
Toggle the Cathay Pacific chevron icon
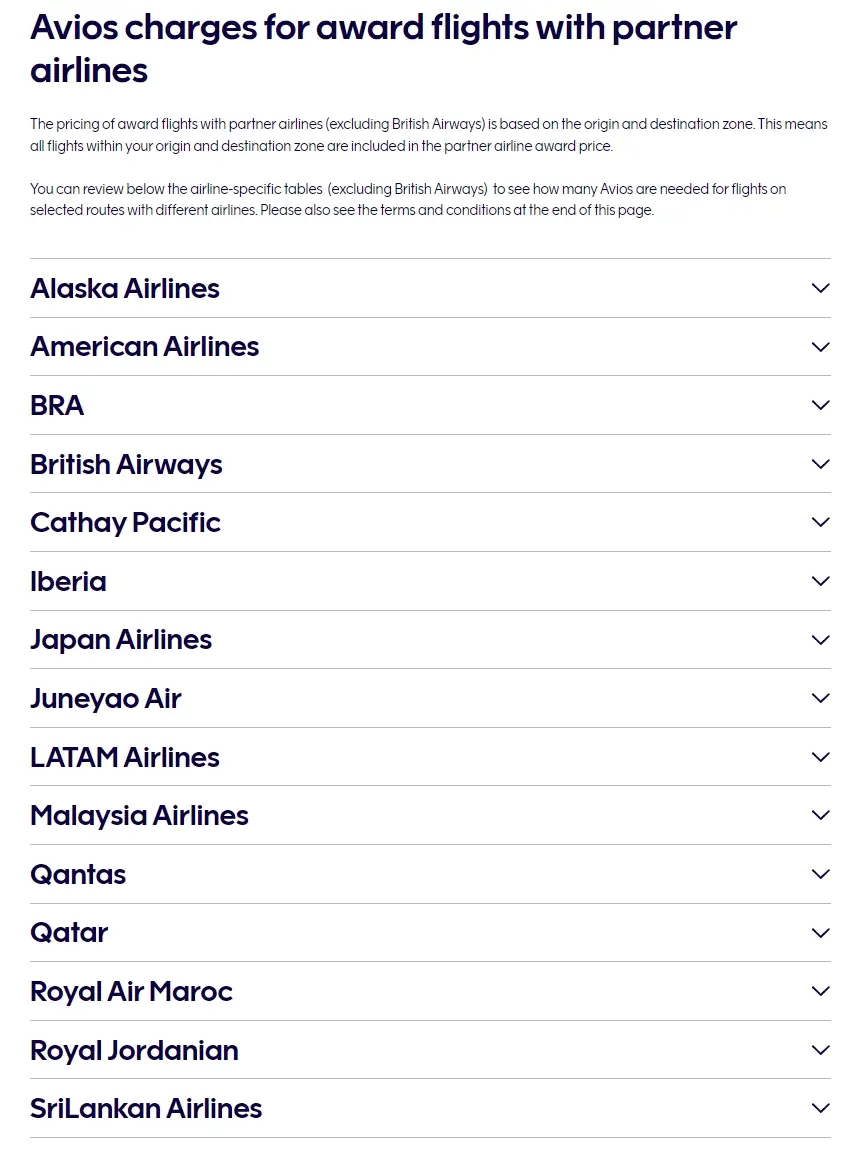point(820,522)
